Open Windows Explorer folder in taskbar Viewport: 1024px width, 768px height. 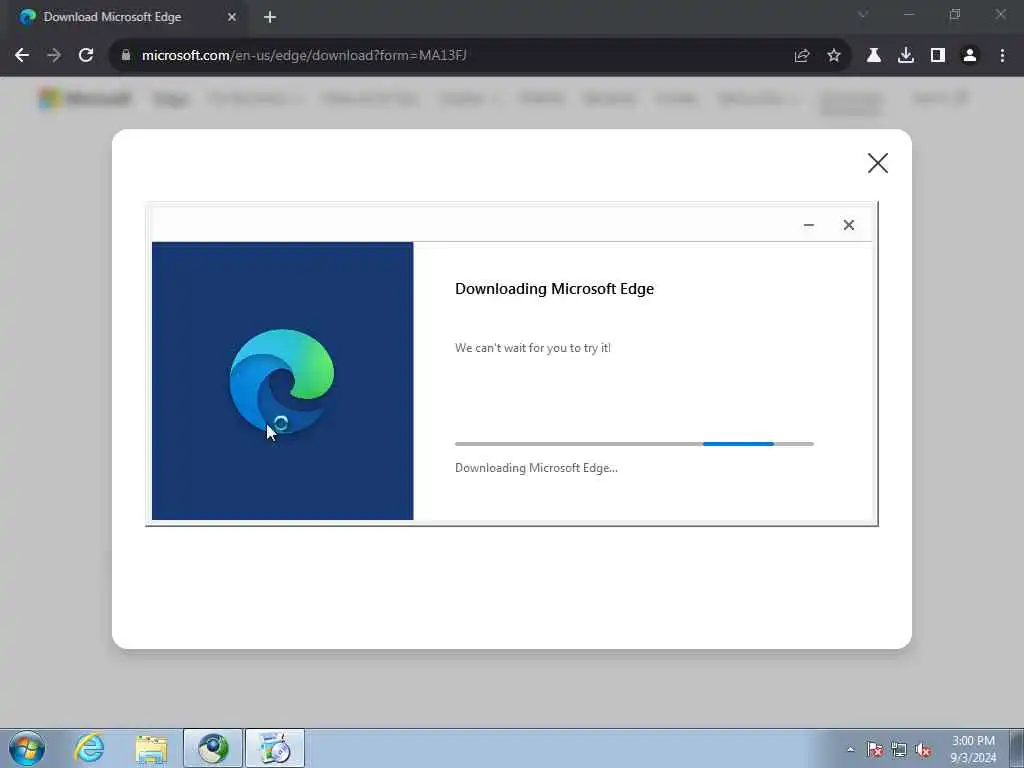tap(152, 748)
